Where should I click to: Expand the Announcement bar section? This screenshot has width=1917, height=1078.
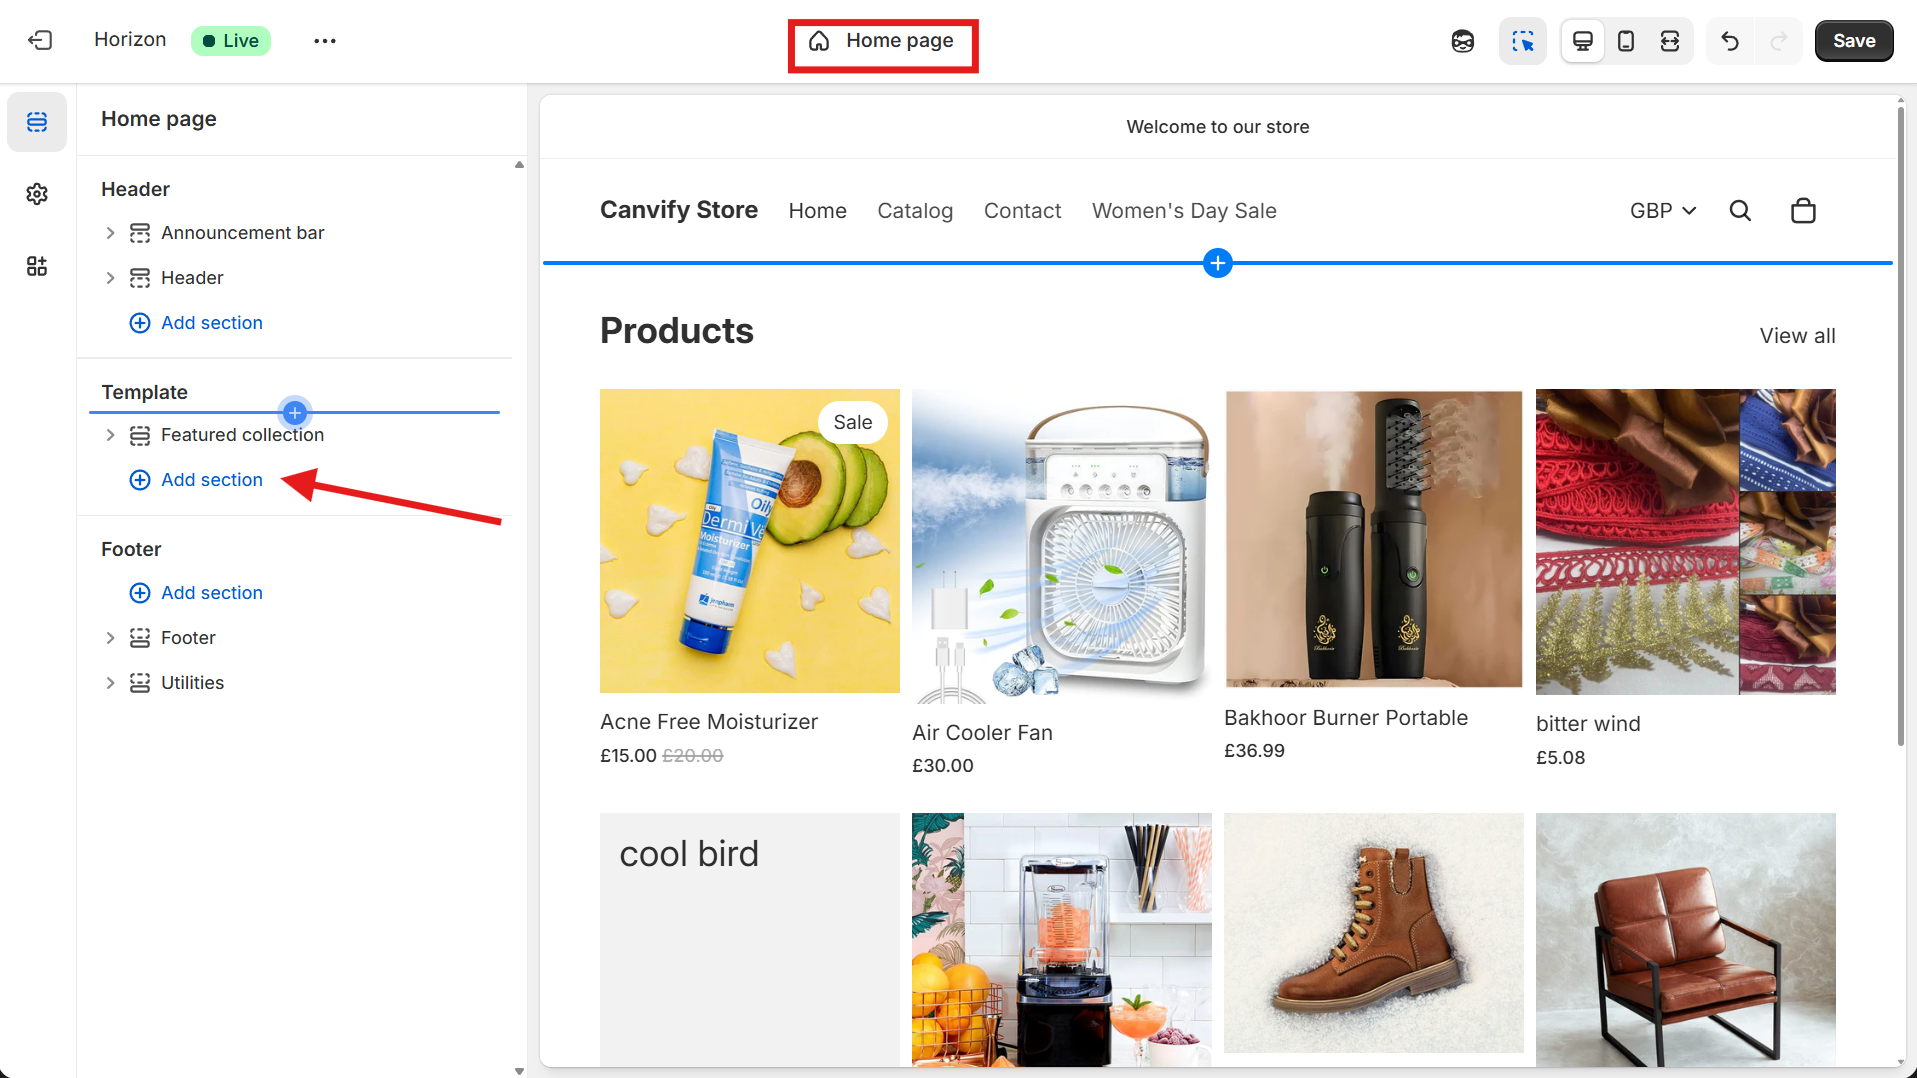[x=110, y=232]
